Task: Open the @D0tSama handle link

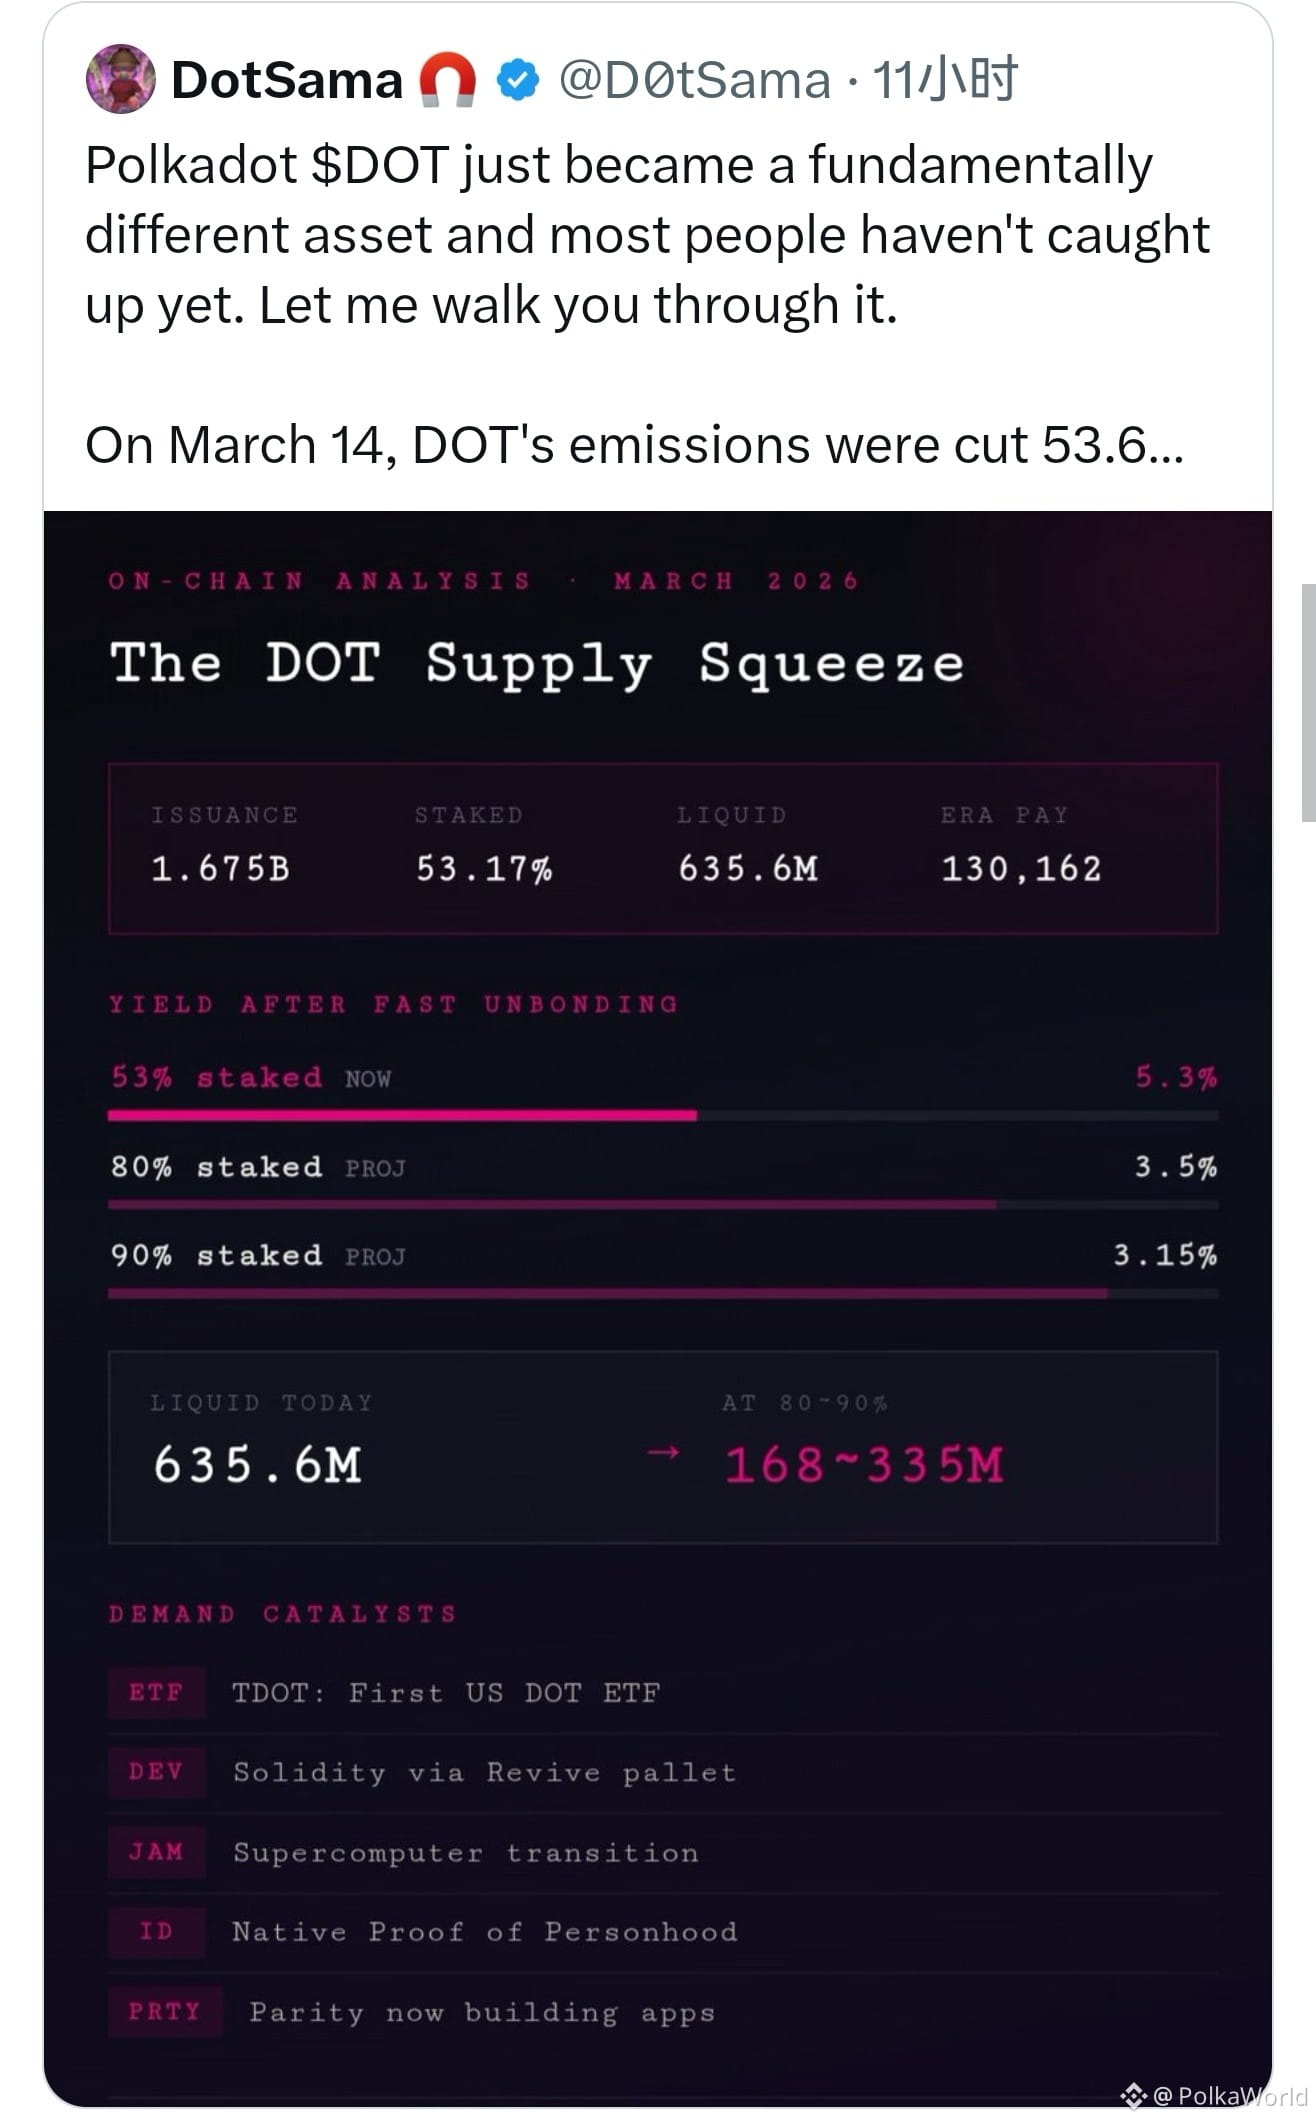Action: pos(694,80)
